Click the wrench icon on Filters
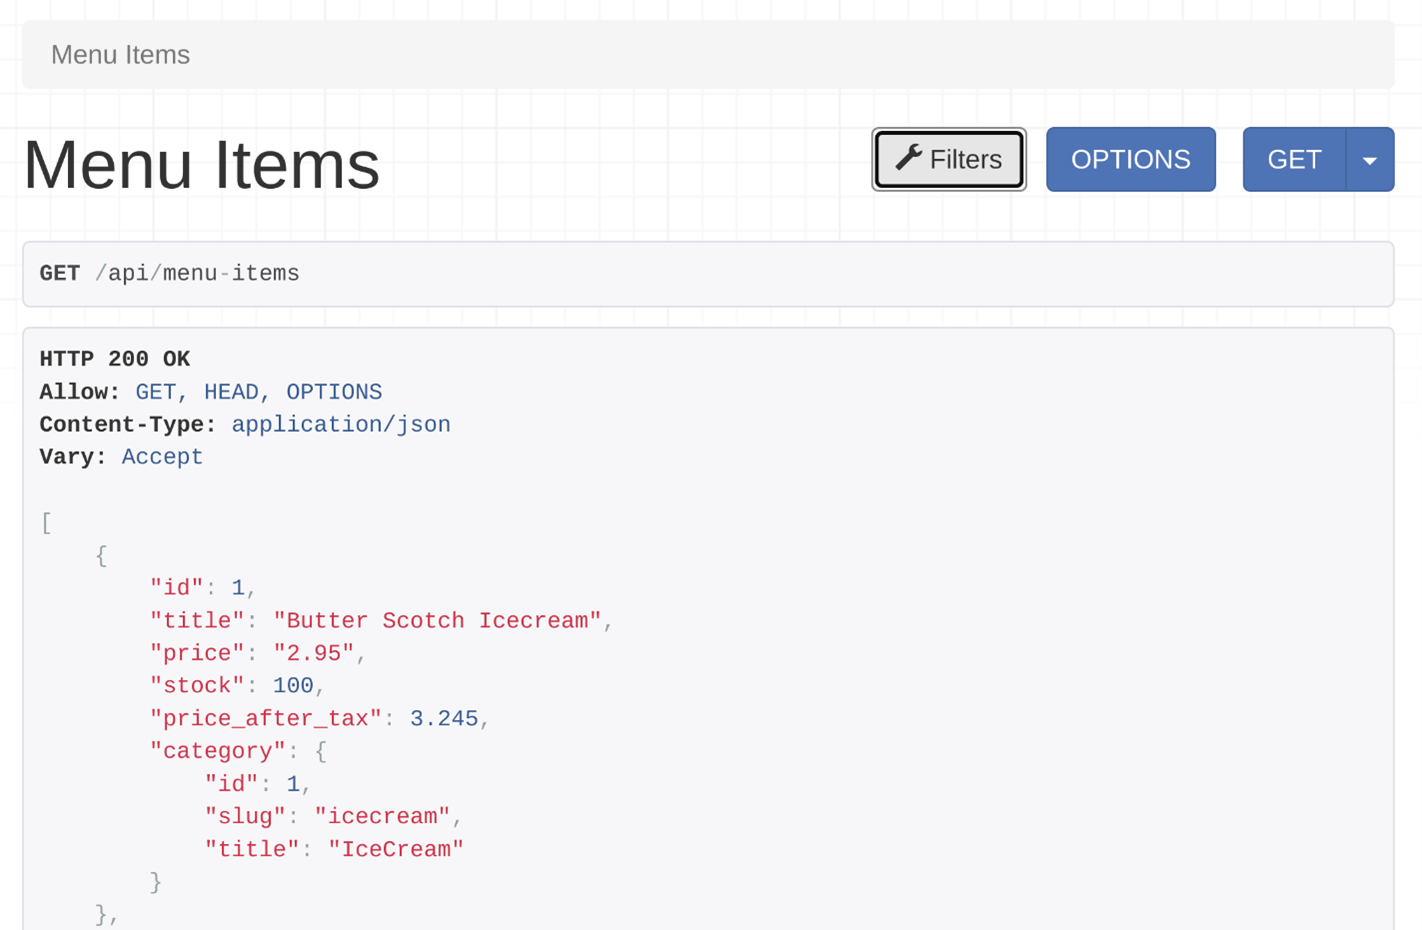 tap(908, 158)
